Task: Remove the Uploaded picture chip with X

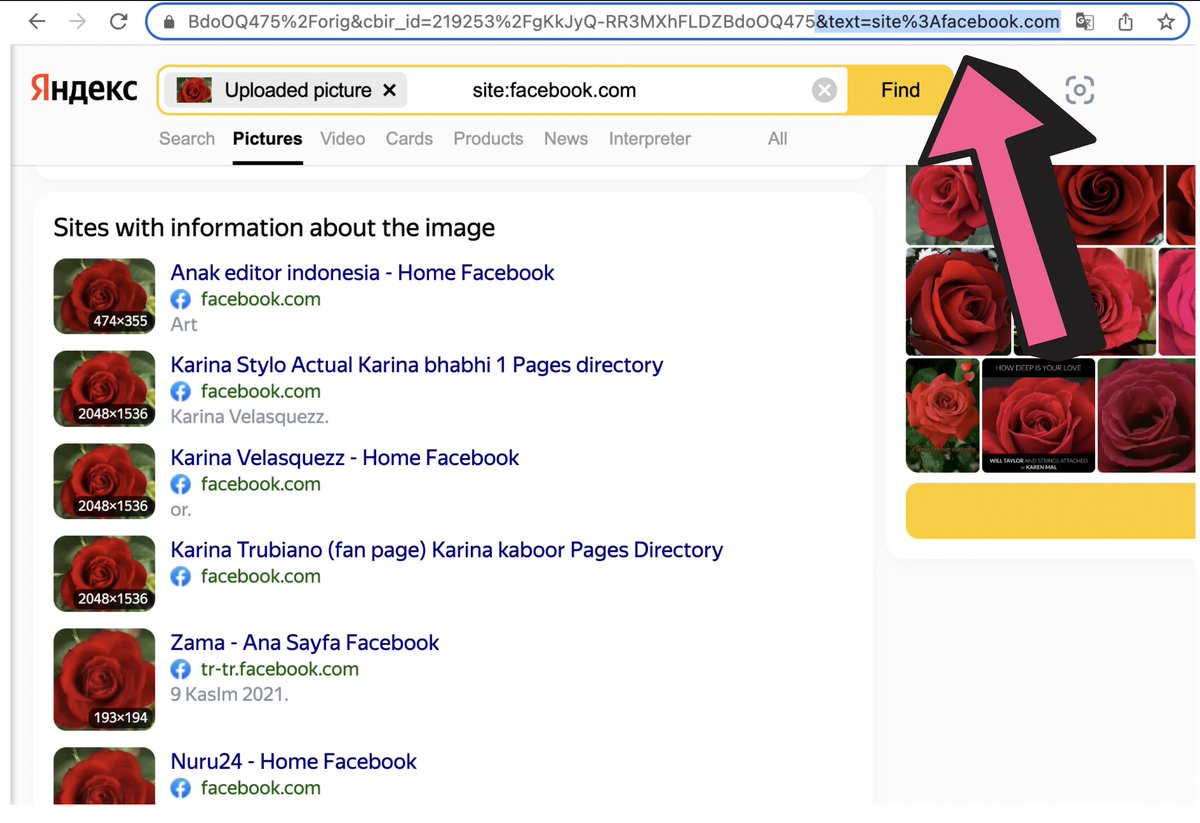Action: [389, 90]
